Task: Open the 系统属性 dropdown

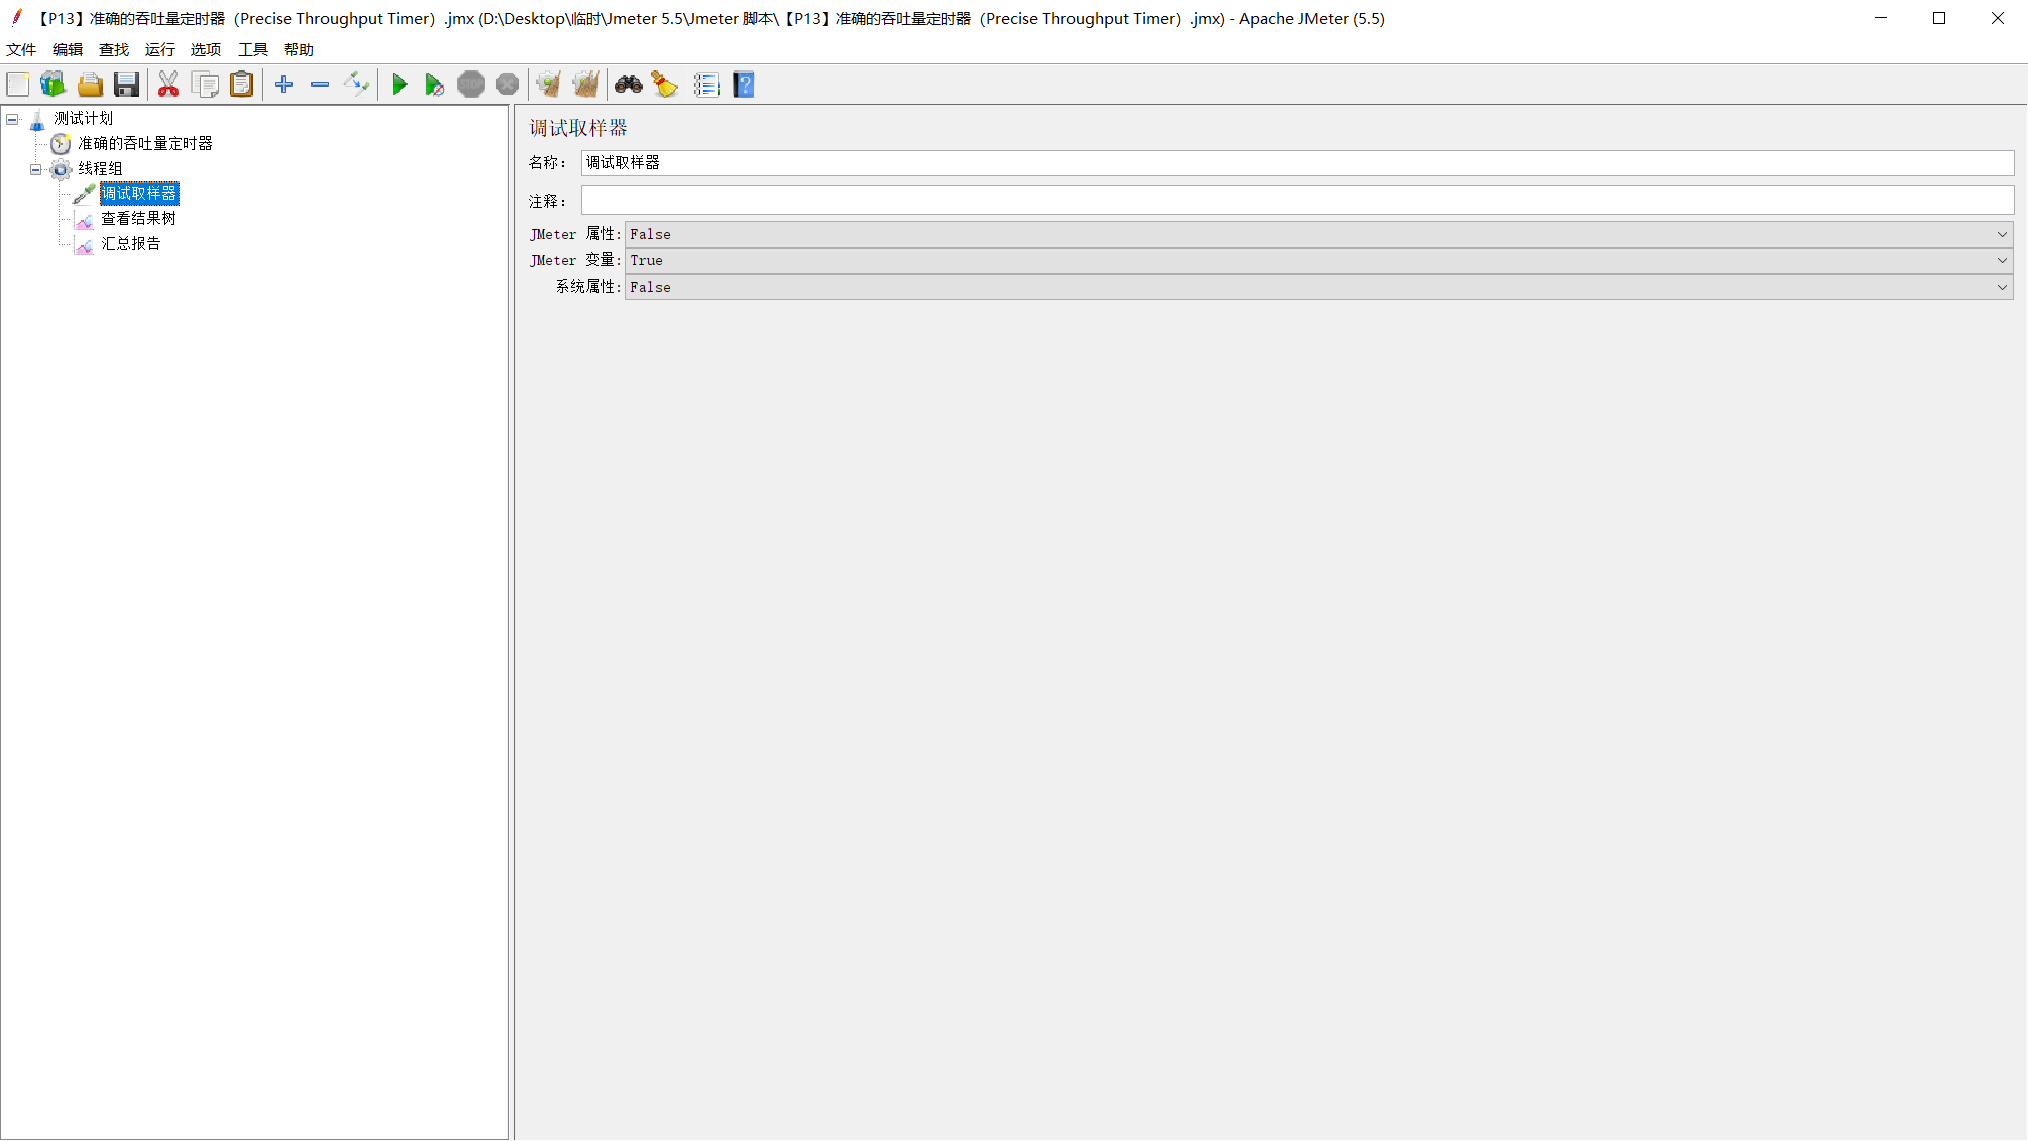Action: [1319, 287]
